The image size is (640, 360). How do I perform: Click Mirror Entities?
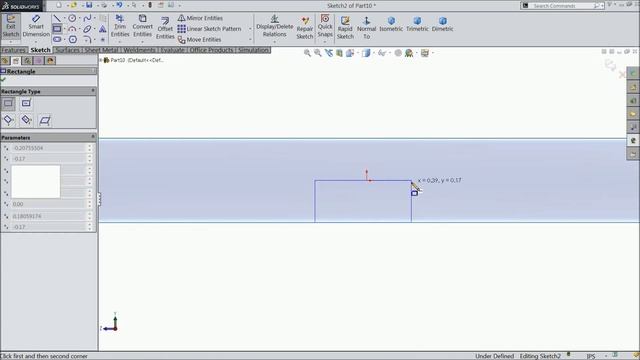click(200, 18)
